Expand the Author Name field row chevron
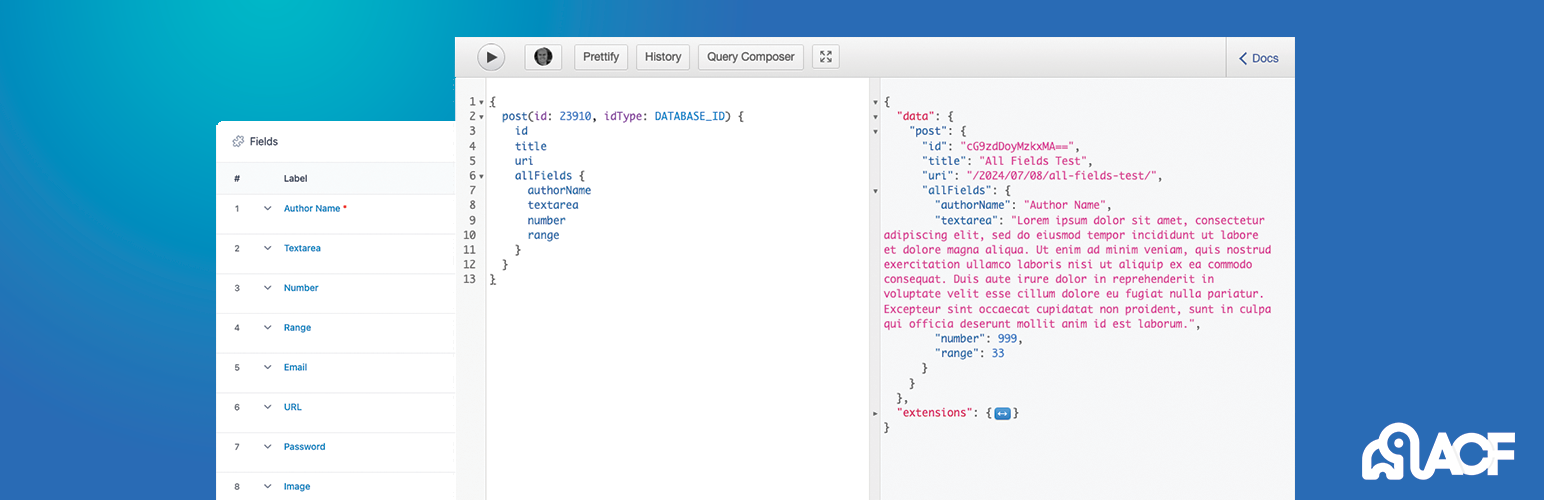The image size is (1544, 500). tap(268, 209)
